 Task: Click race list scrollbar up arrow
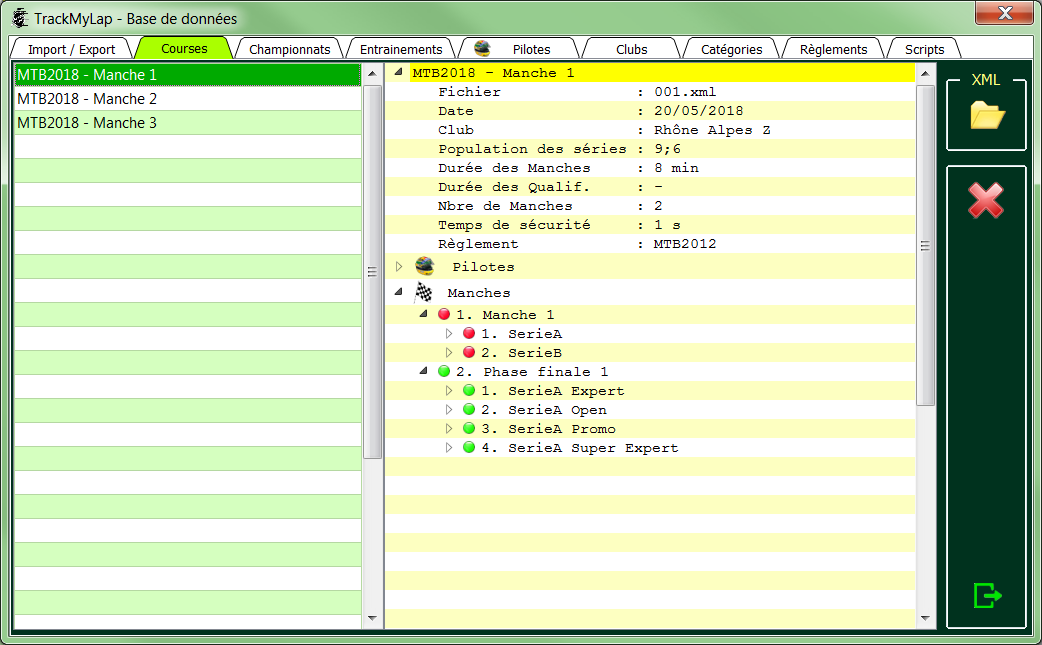[x=372, y=73]
